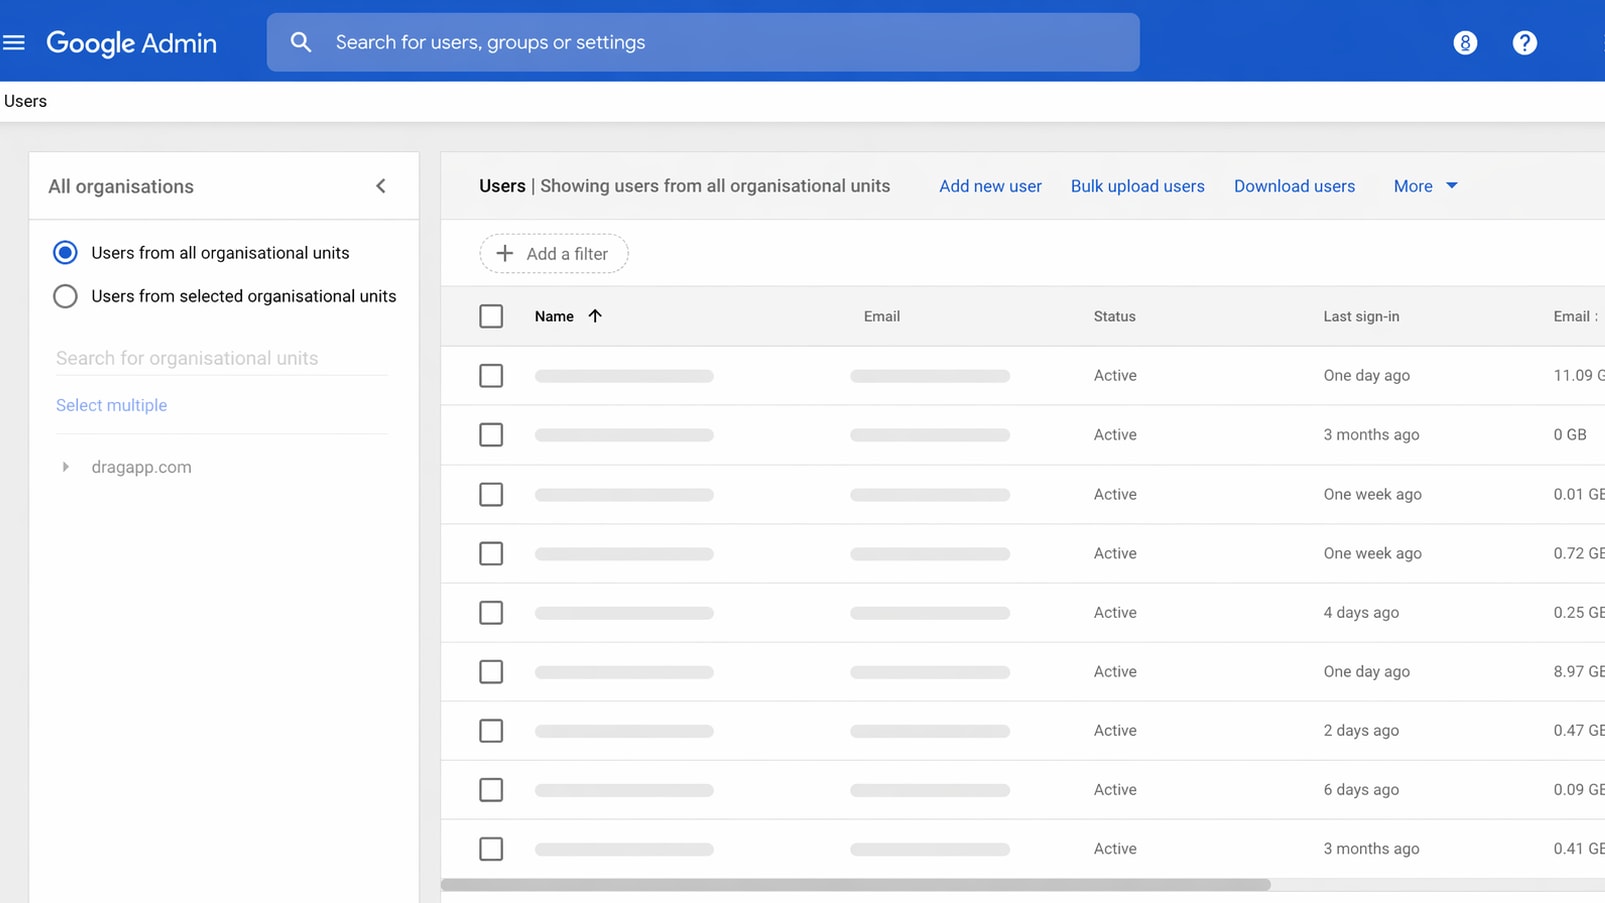The height and width of the screenshot is (903, 1605).
Task: Click the search magnifier icon
Action: click(x=301, y=42)
